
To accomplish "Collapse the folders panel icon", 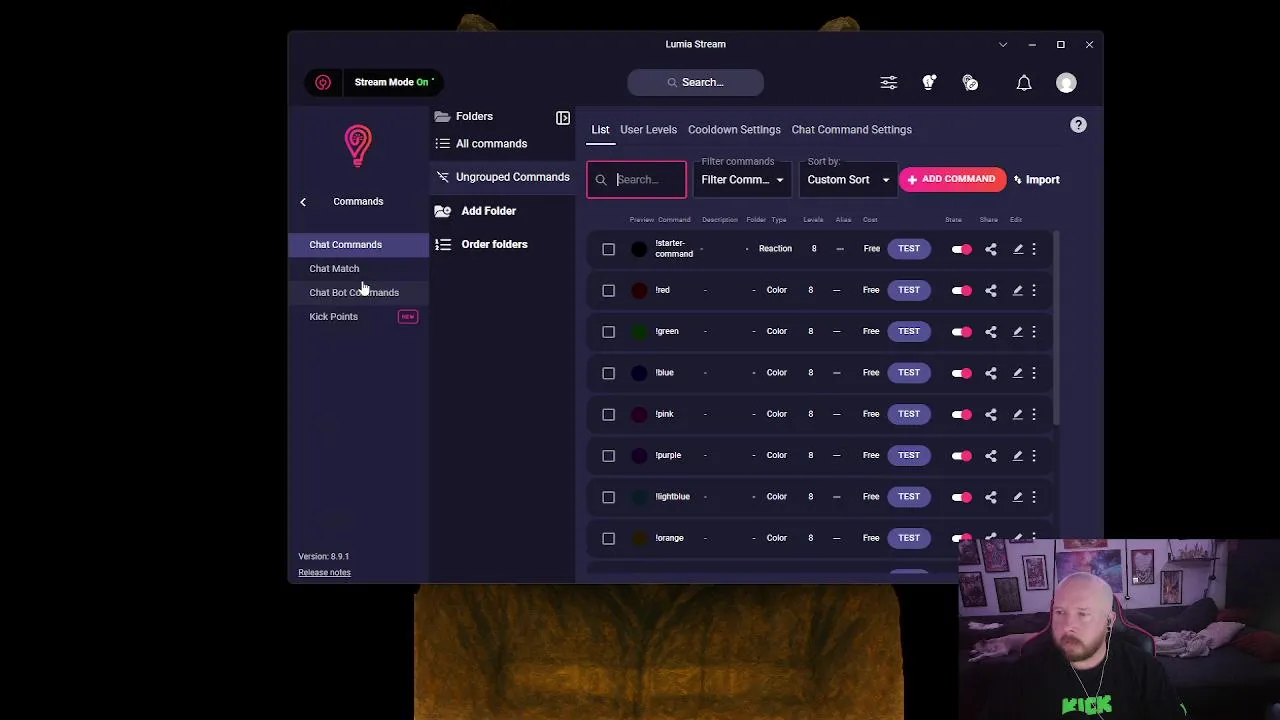I will [563, 117].
